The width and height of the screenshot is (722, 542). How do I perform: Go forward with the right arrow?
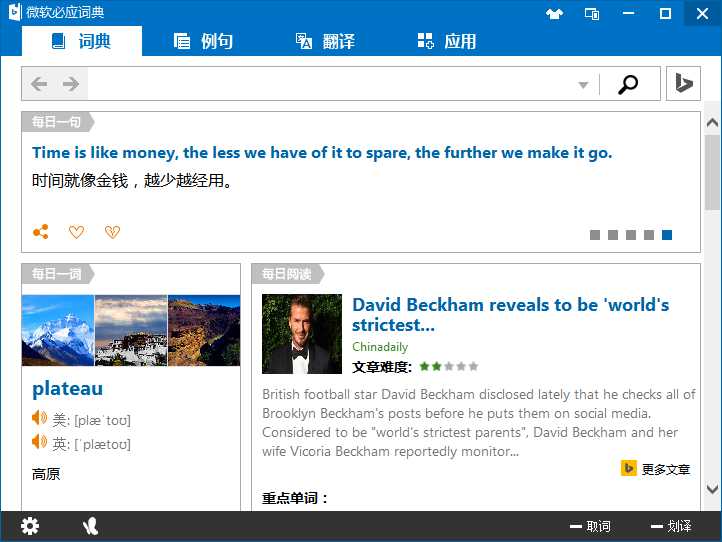(71, 84)
